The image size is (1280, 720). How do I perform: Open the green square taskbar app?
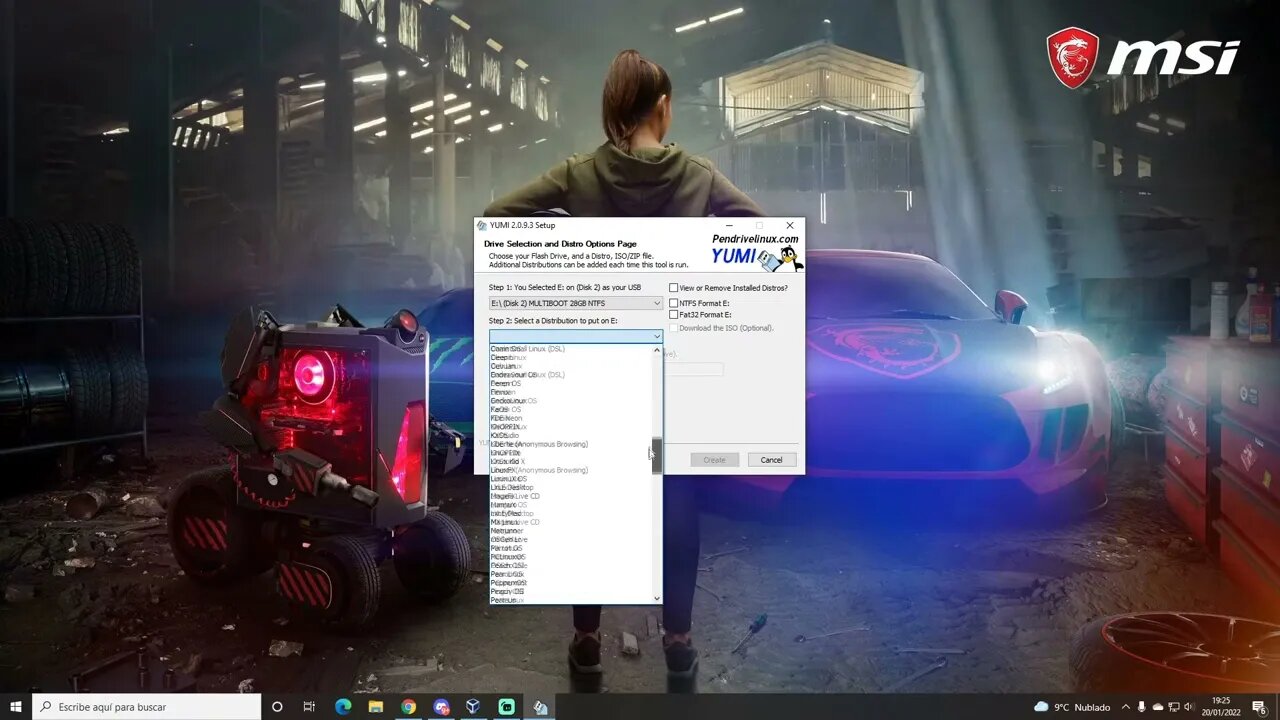(x=506, y=707)
